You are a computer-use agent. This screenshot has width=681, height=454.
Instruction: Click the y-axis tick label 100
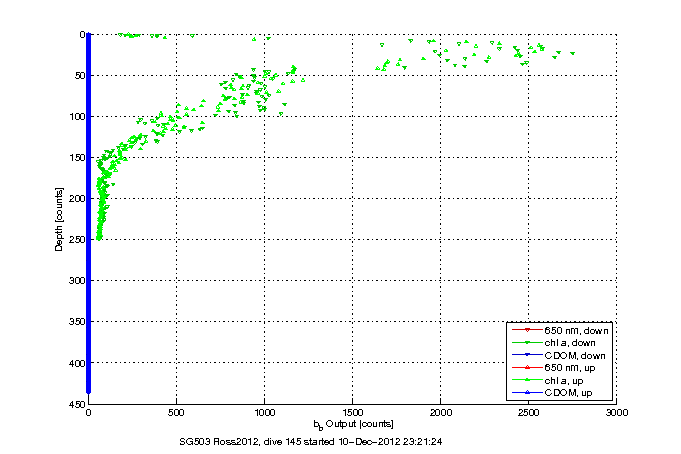click(77, 116)
